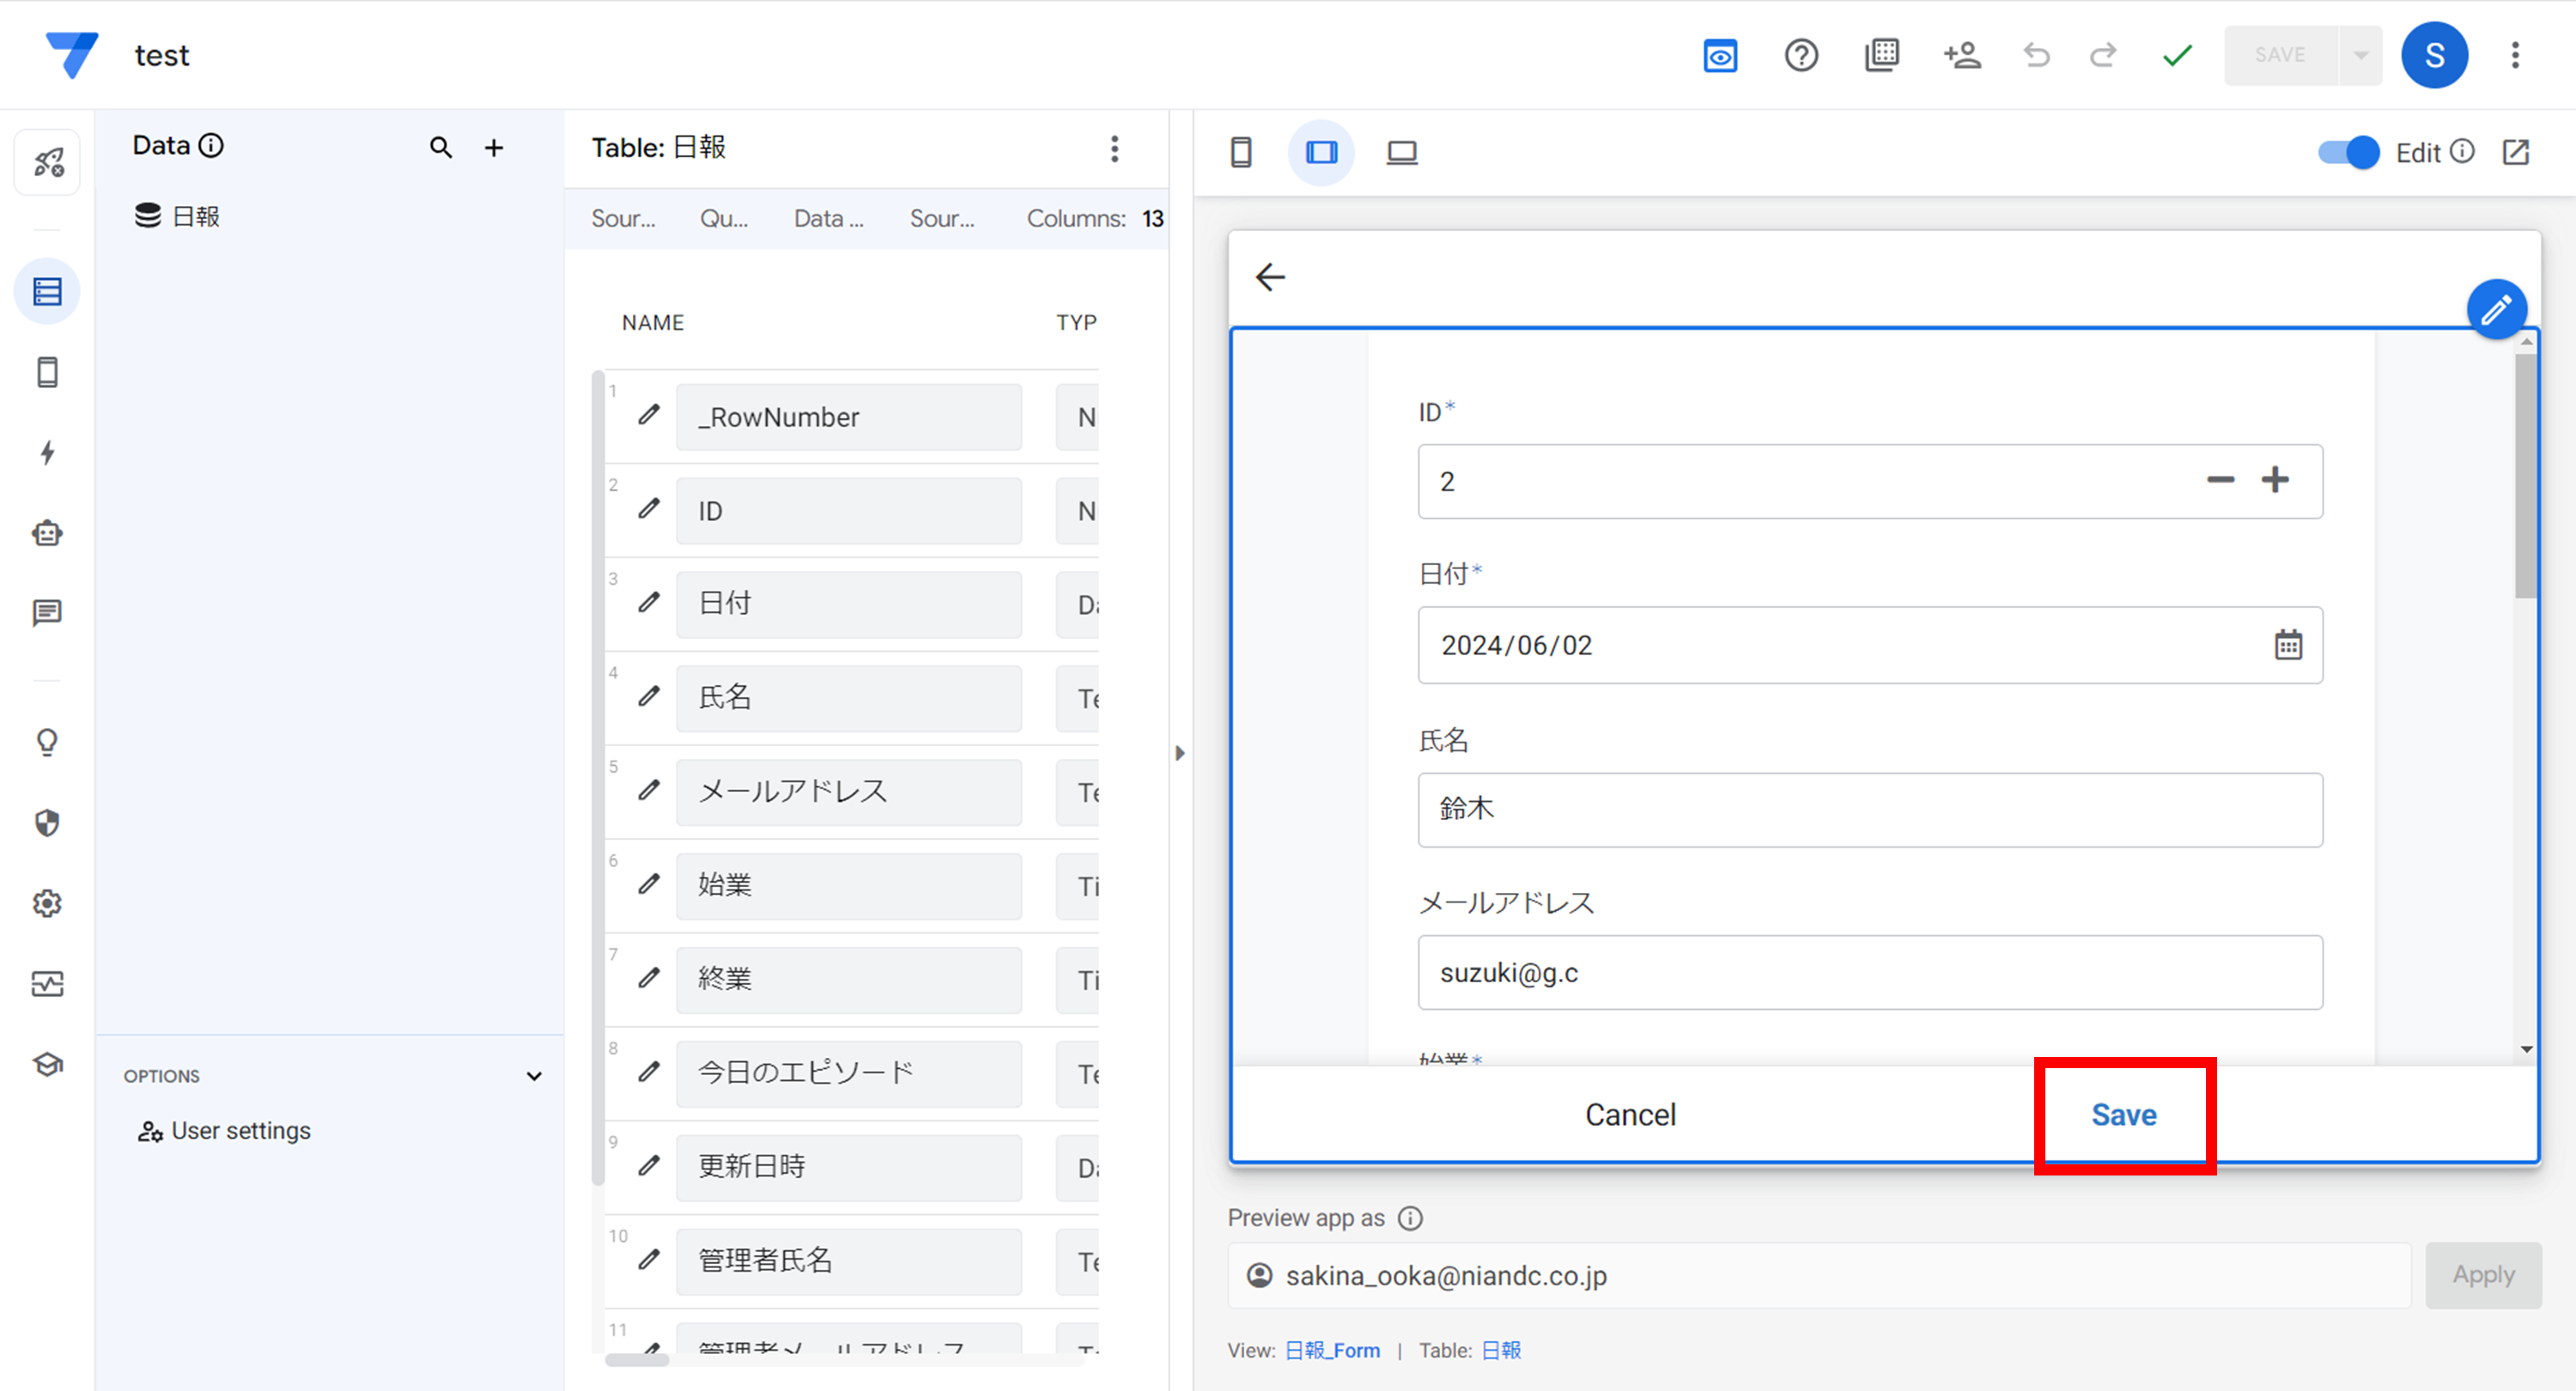The width and height of the screenshot is (2576, 1391).
Task: Add new data with the plus icon
Action: pos(494,148)
